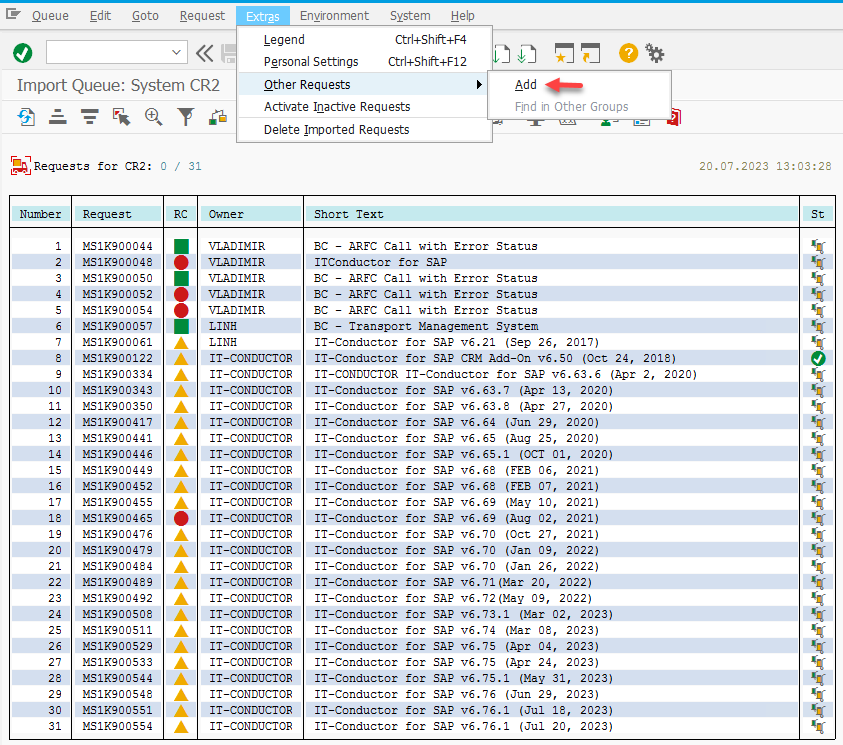Click the green Enter checkmark icon
The width and height of the screenshot is (843, 745).
pos(23,53)
